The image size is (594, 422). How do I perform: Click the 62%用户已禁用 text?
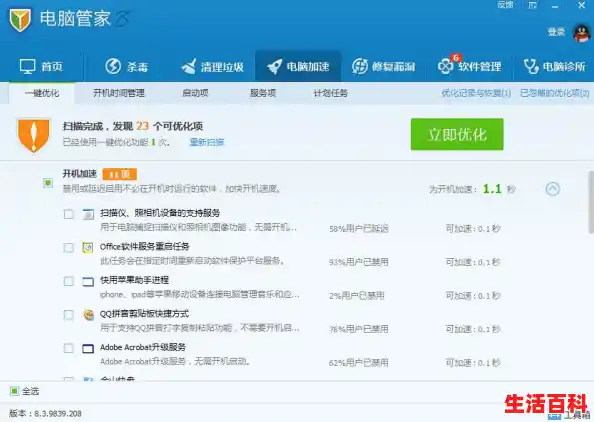coord(359,363)
